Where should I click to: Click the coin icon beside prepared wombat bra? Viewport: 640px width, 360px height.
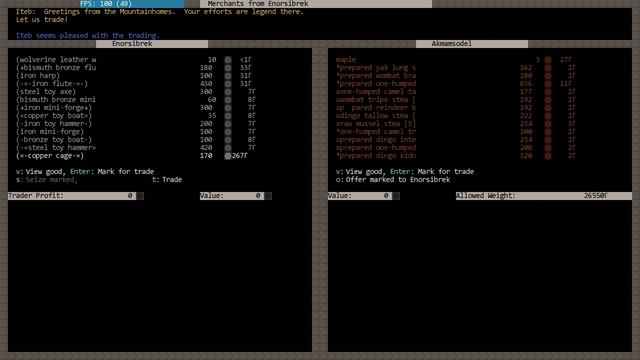(548, 76)
